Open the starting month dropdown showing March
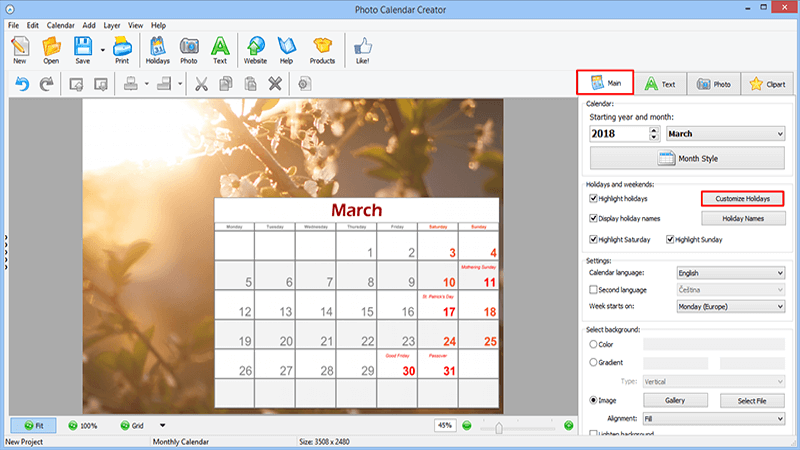This screenshot has height=450, width=800. click(x=726, y=134)
